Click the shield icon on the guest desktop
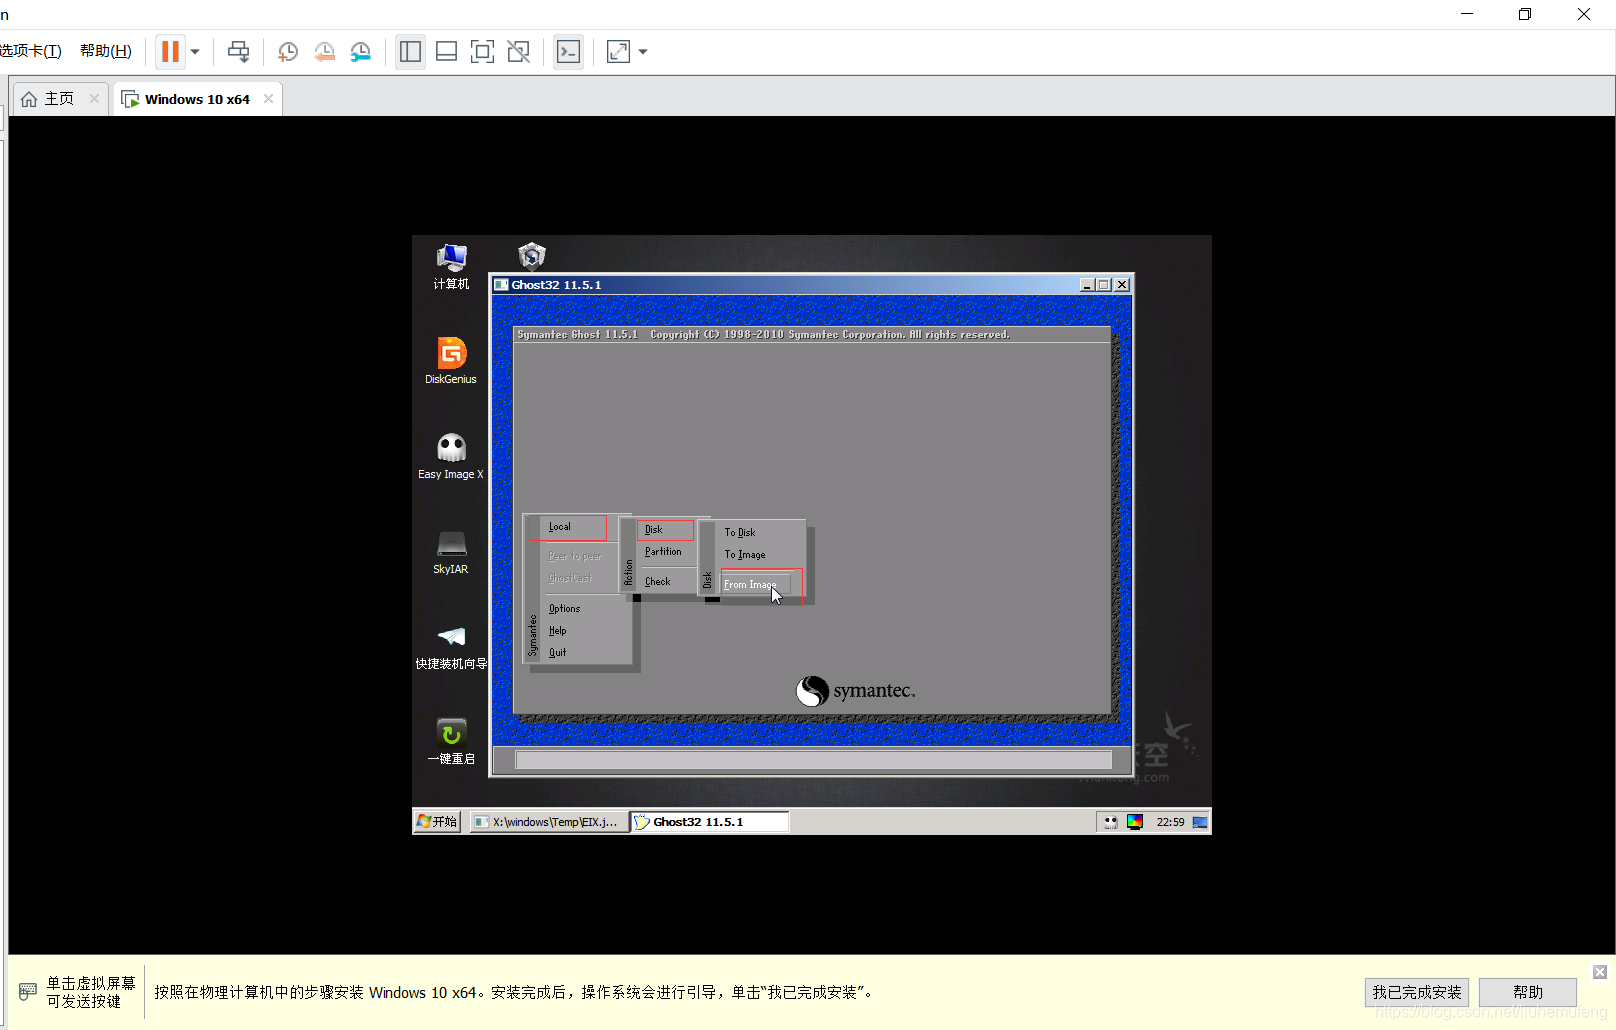Screen dimensions: 1616x1030 (532, 256)
